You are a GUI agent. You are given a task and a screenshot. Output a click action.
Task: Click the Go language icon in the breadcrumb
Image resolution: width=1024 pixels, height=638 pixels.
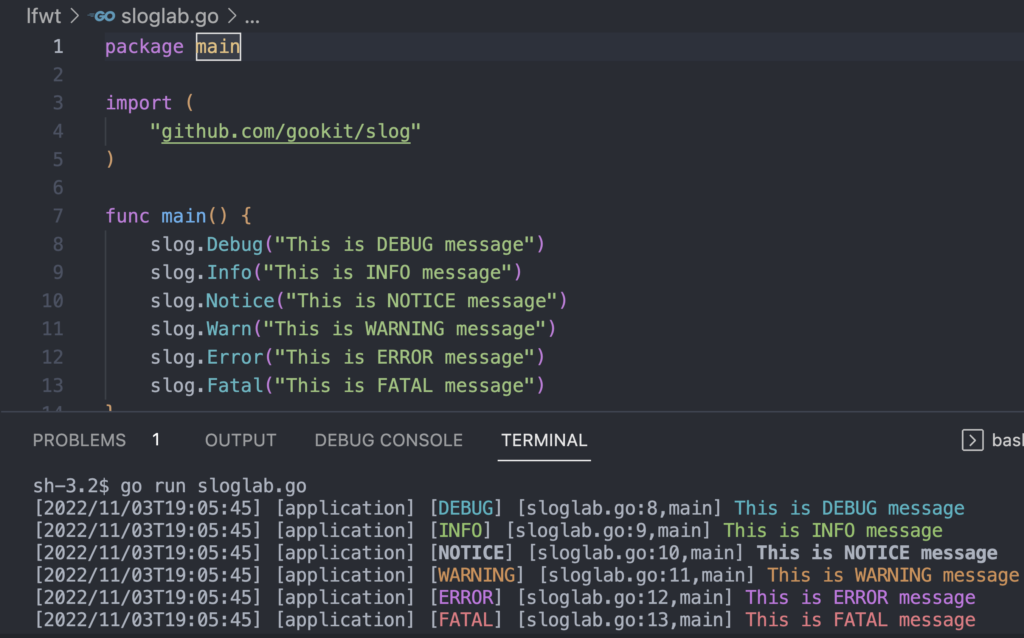(100, 16)
